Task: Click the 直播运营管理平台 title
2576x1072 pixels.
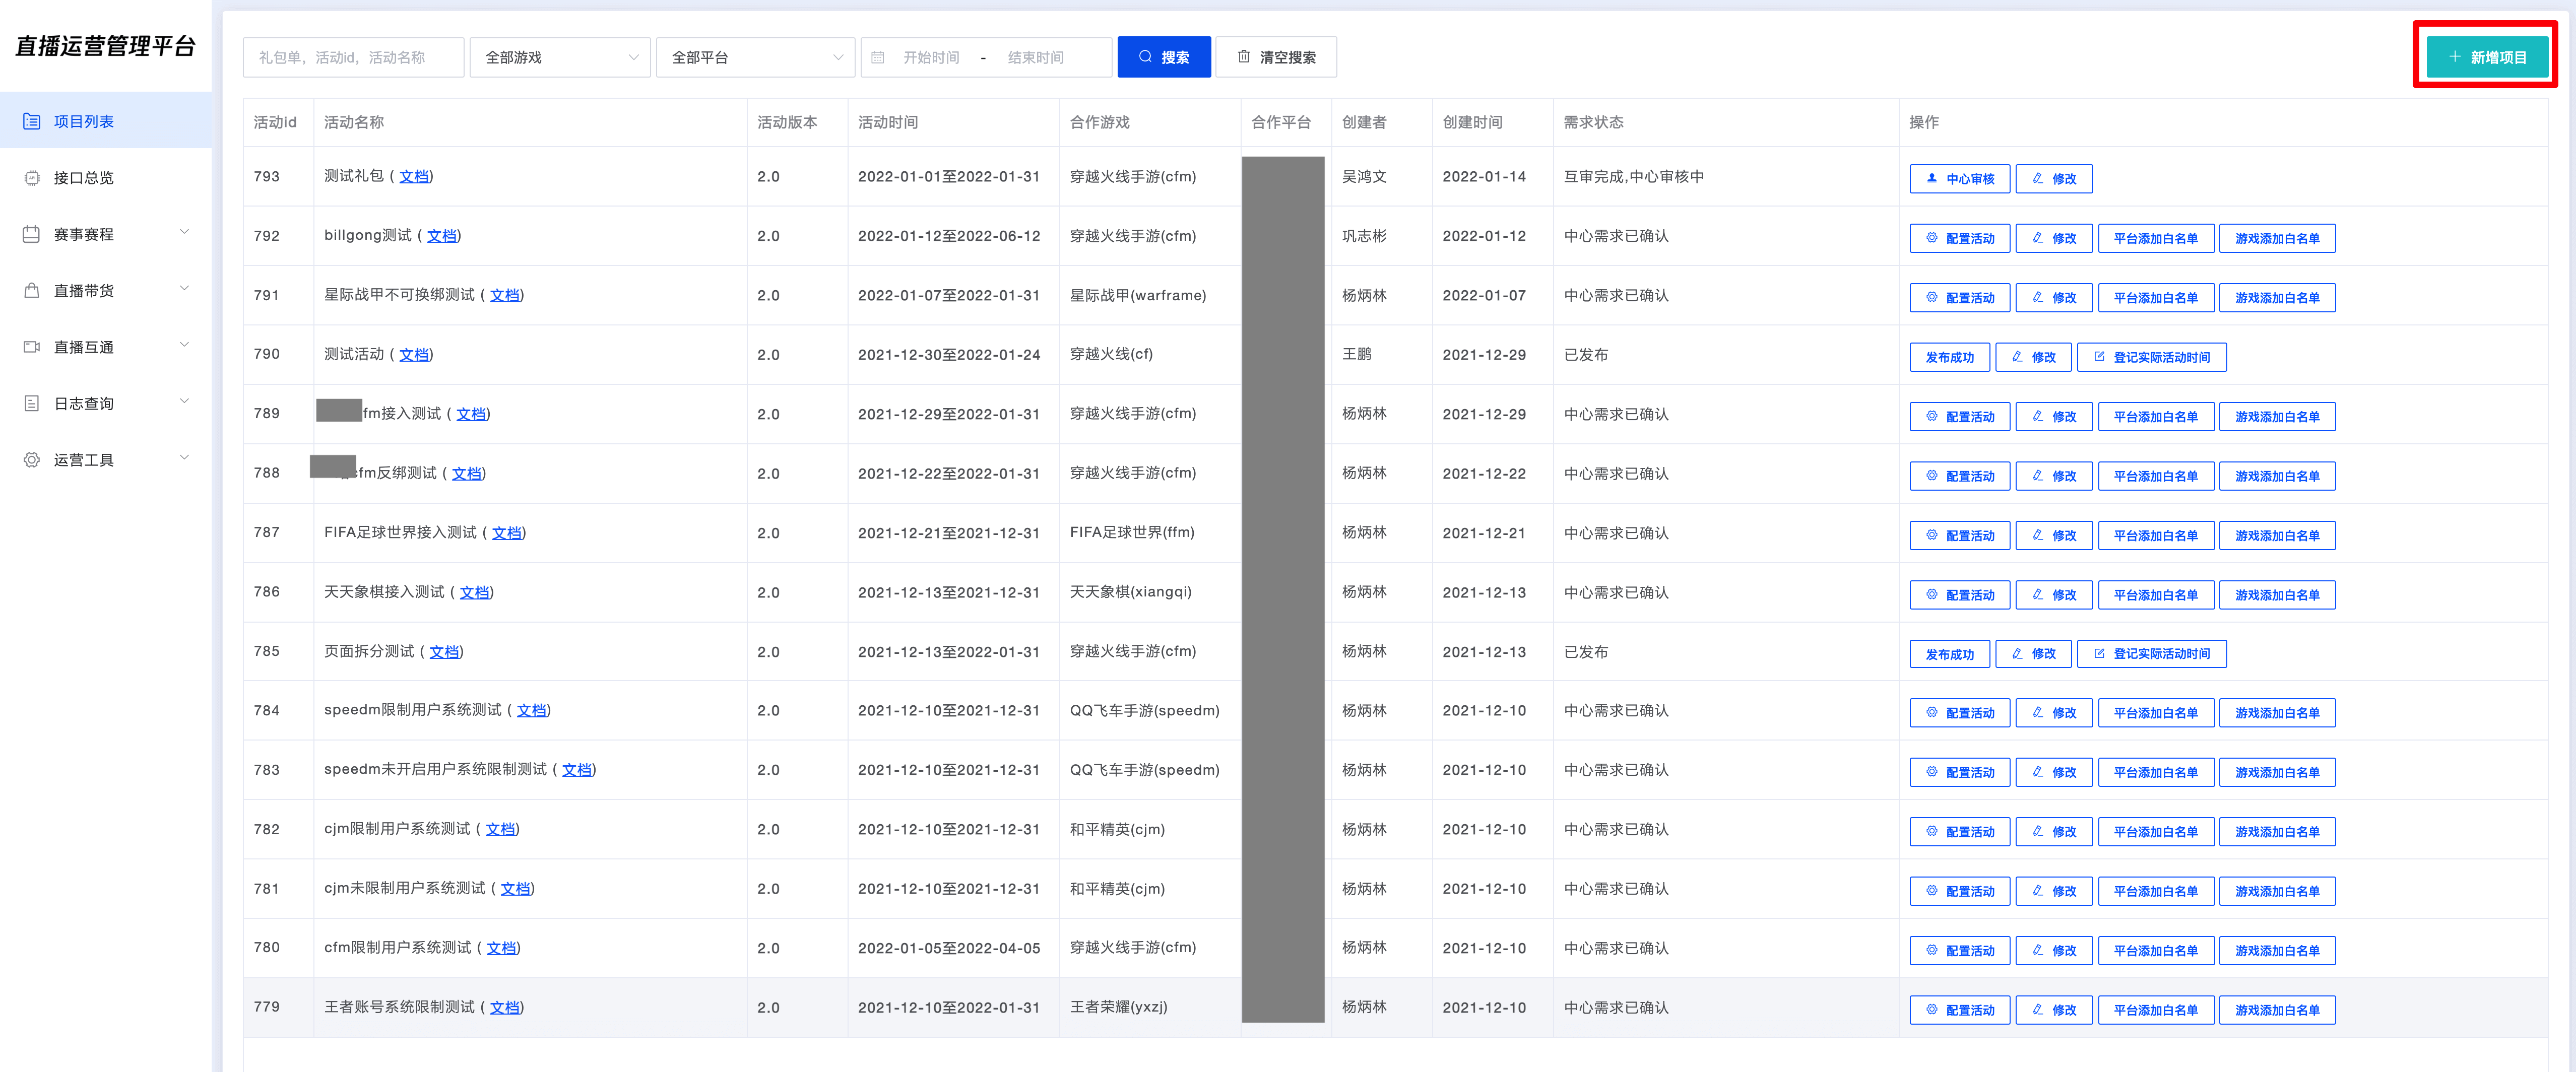Action: pos(105,46)
